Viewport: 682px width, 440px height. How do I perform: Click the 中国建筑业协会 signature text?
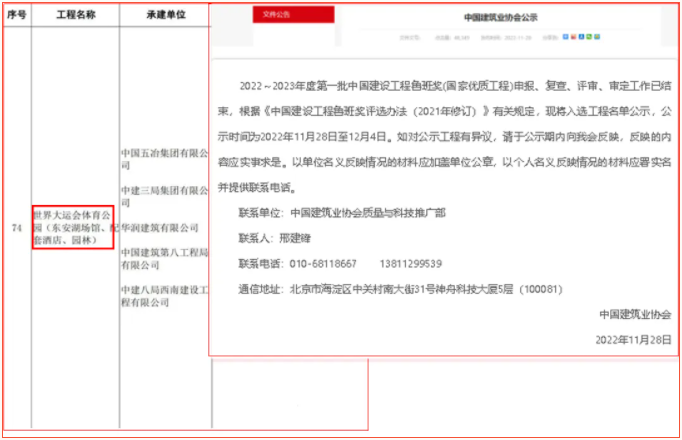coord(635,314)
